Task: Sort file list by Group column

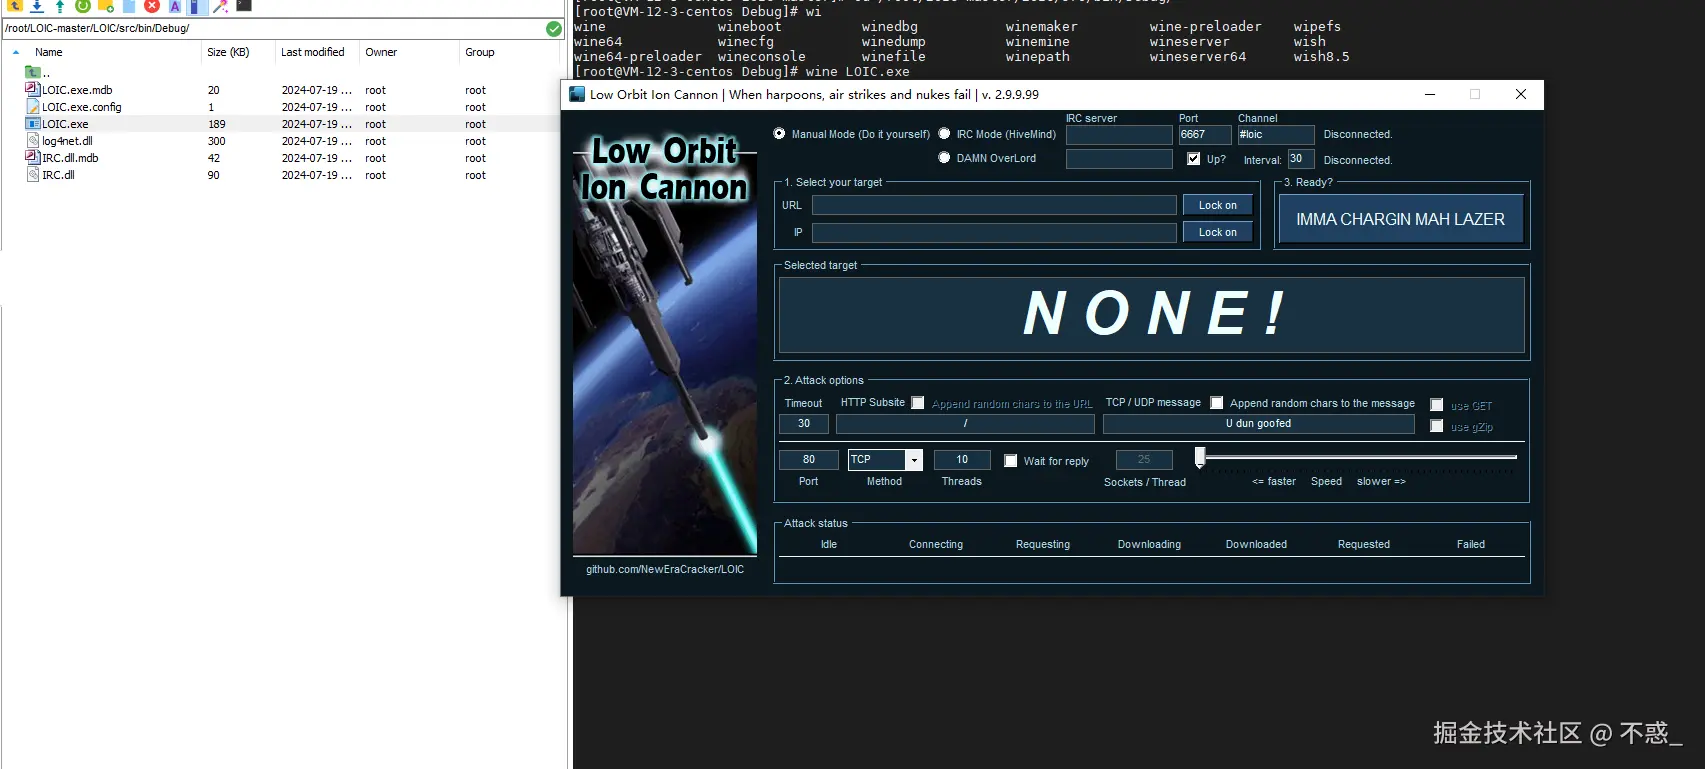Action: (480, 52)
